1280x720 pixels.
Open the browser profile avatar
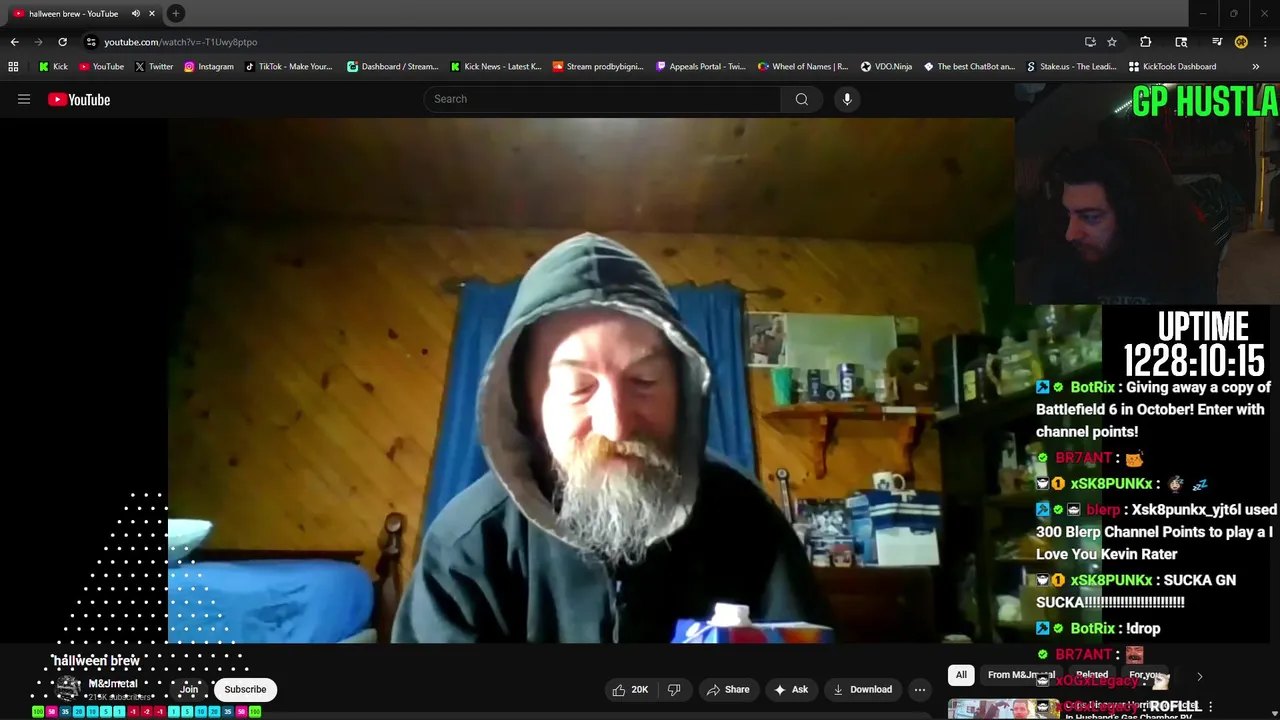click(x=1241, y=42)
